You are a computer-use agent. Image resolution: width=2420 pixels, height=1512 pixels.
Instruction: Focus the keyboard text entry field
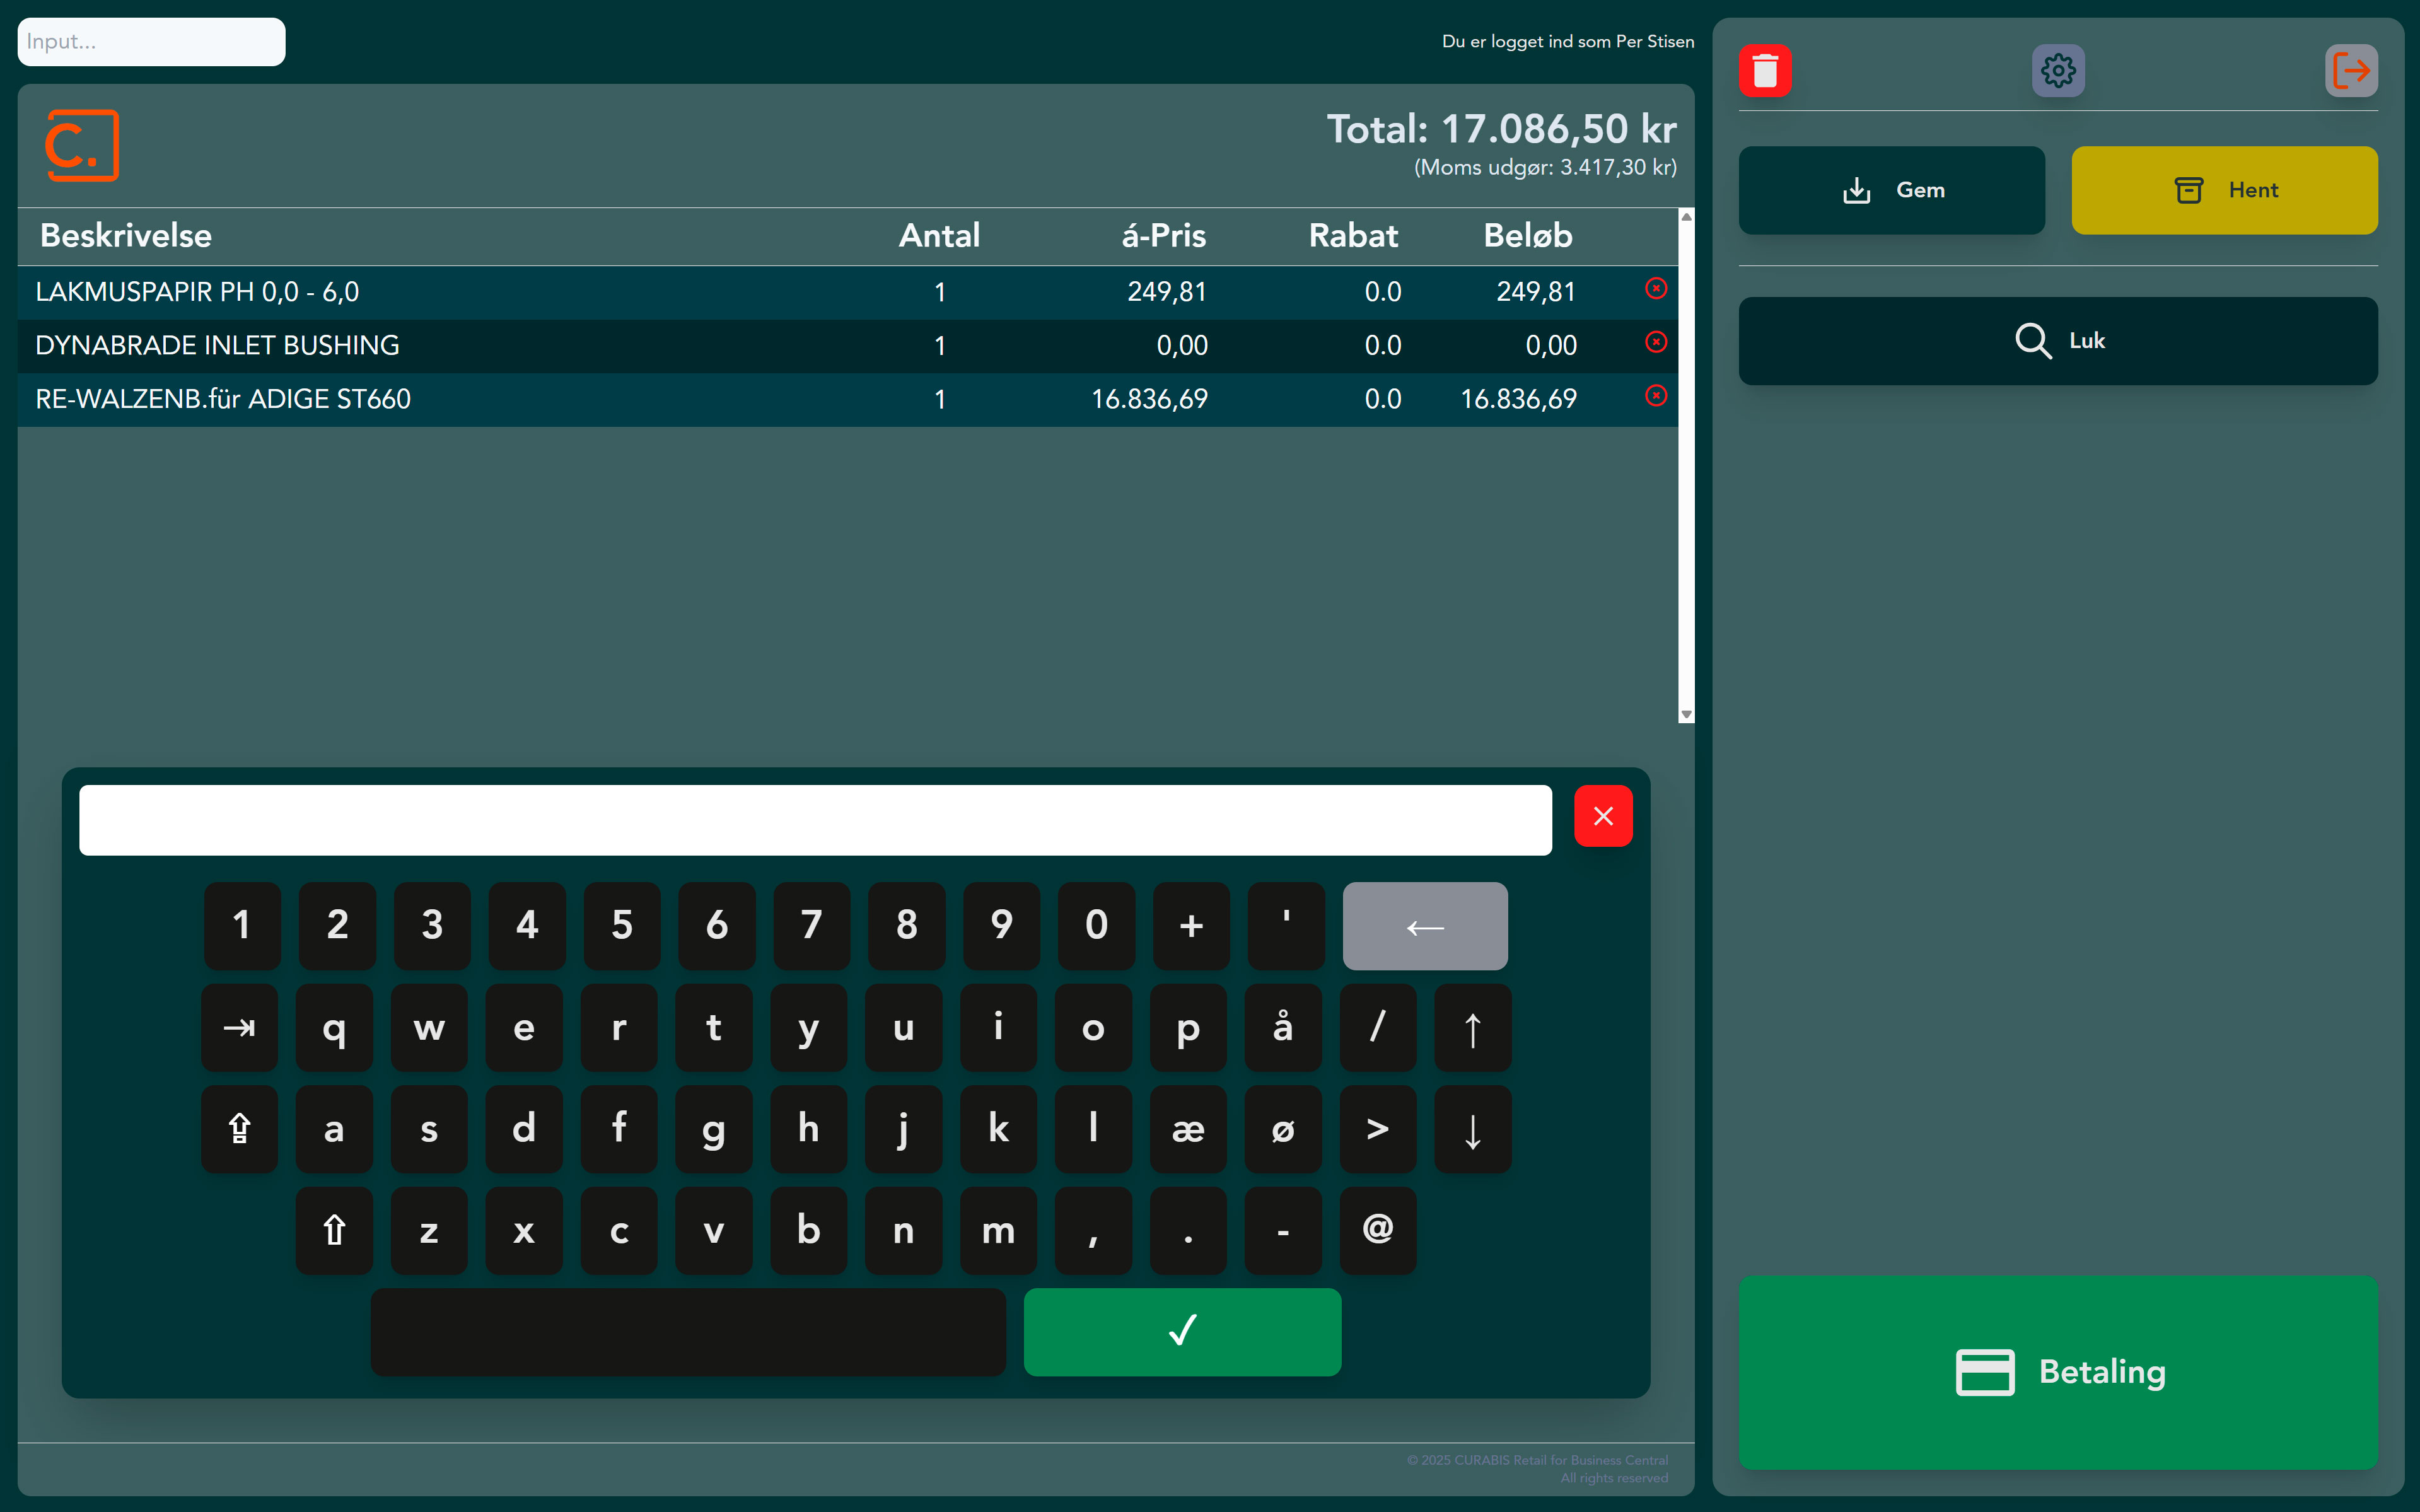[x=815, y=820]
